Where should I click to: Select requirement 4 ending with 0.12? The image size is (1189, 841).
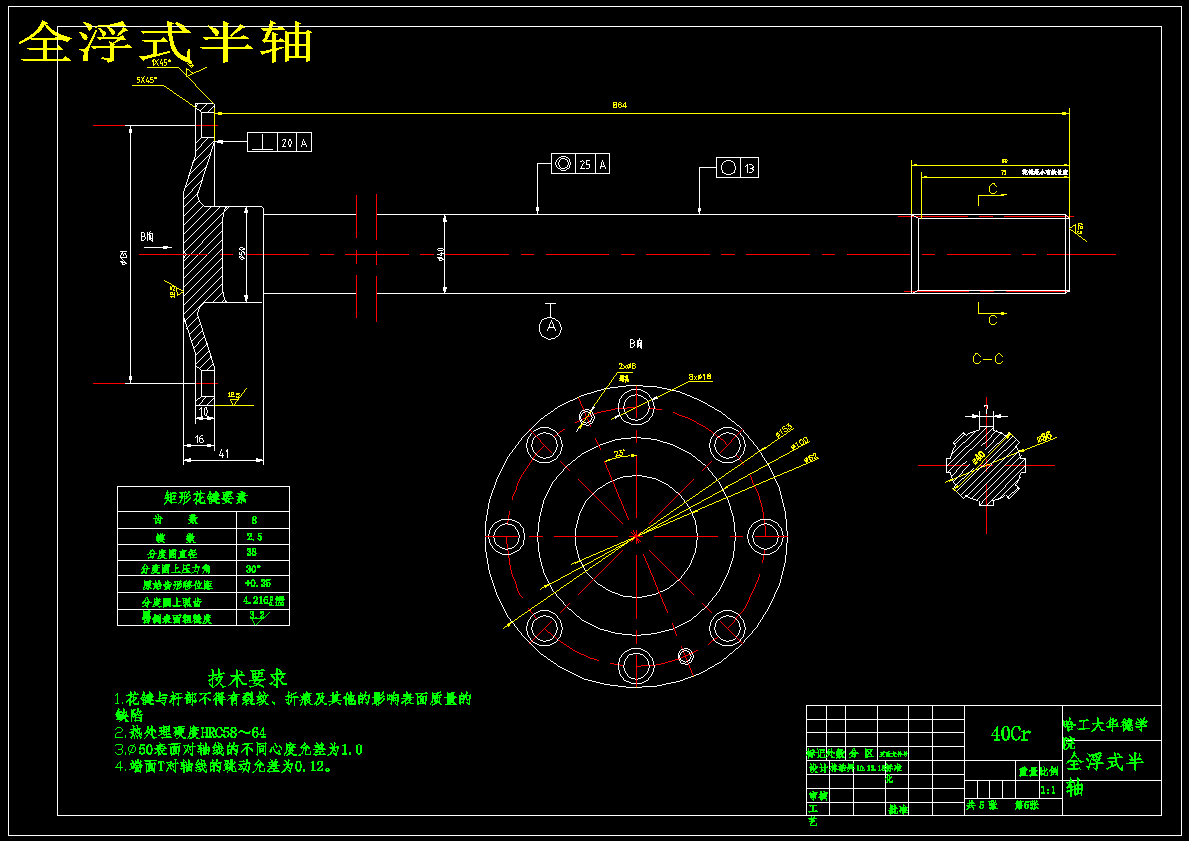(224, 766)
